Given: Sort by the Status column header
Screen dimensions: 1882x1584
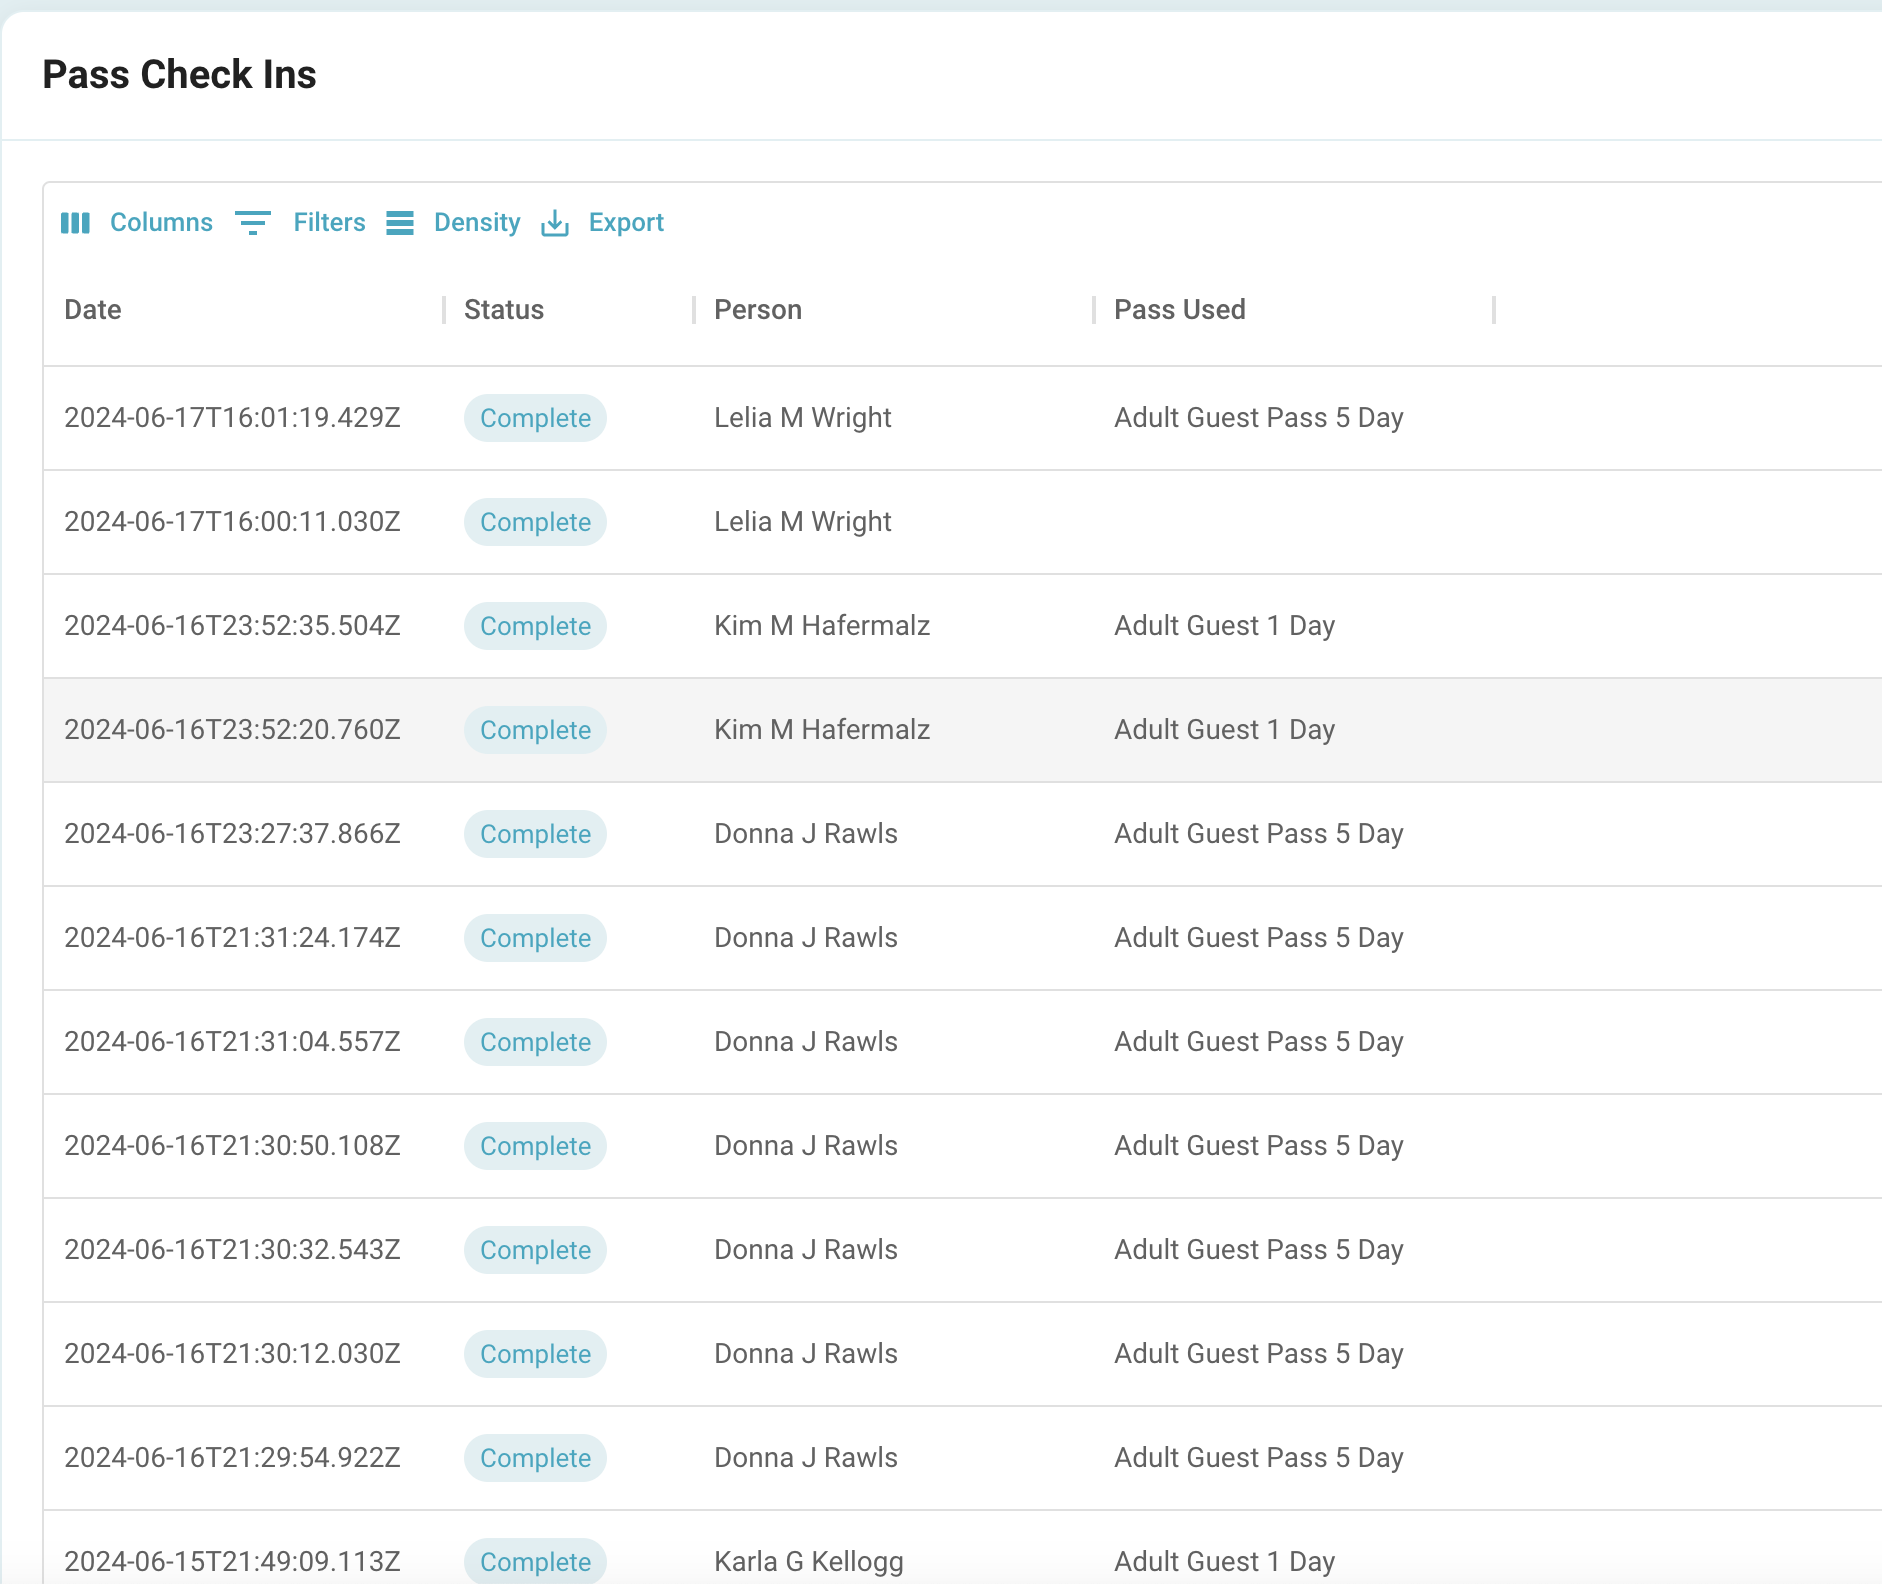Looking at the screenshot, I should point(504,310).
